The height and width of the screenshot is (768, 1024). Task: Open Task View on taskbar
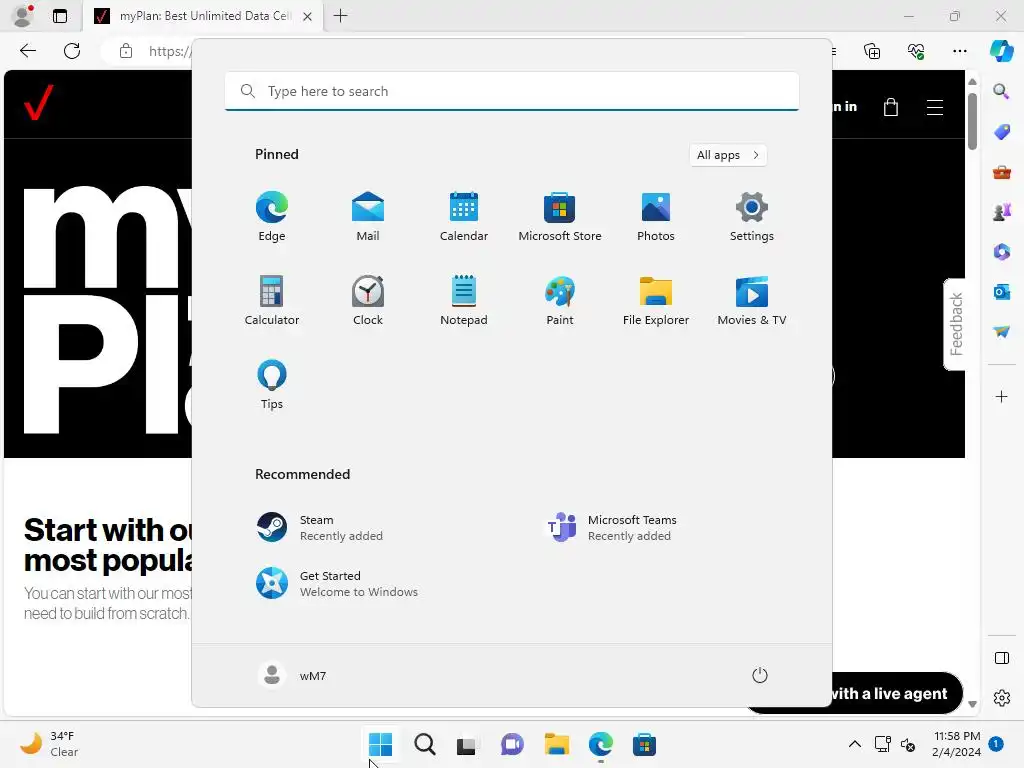click(x=467, y=744)
